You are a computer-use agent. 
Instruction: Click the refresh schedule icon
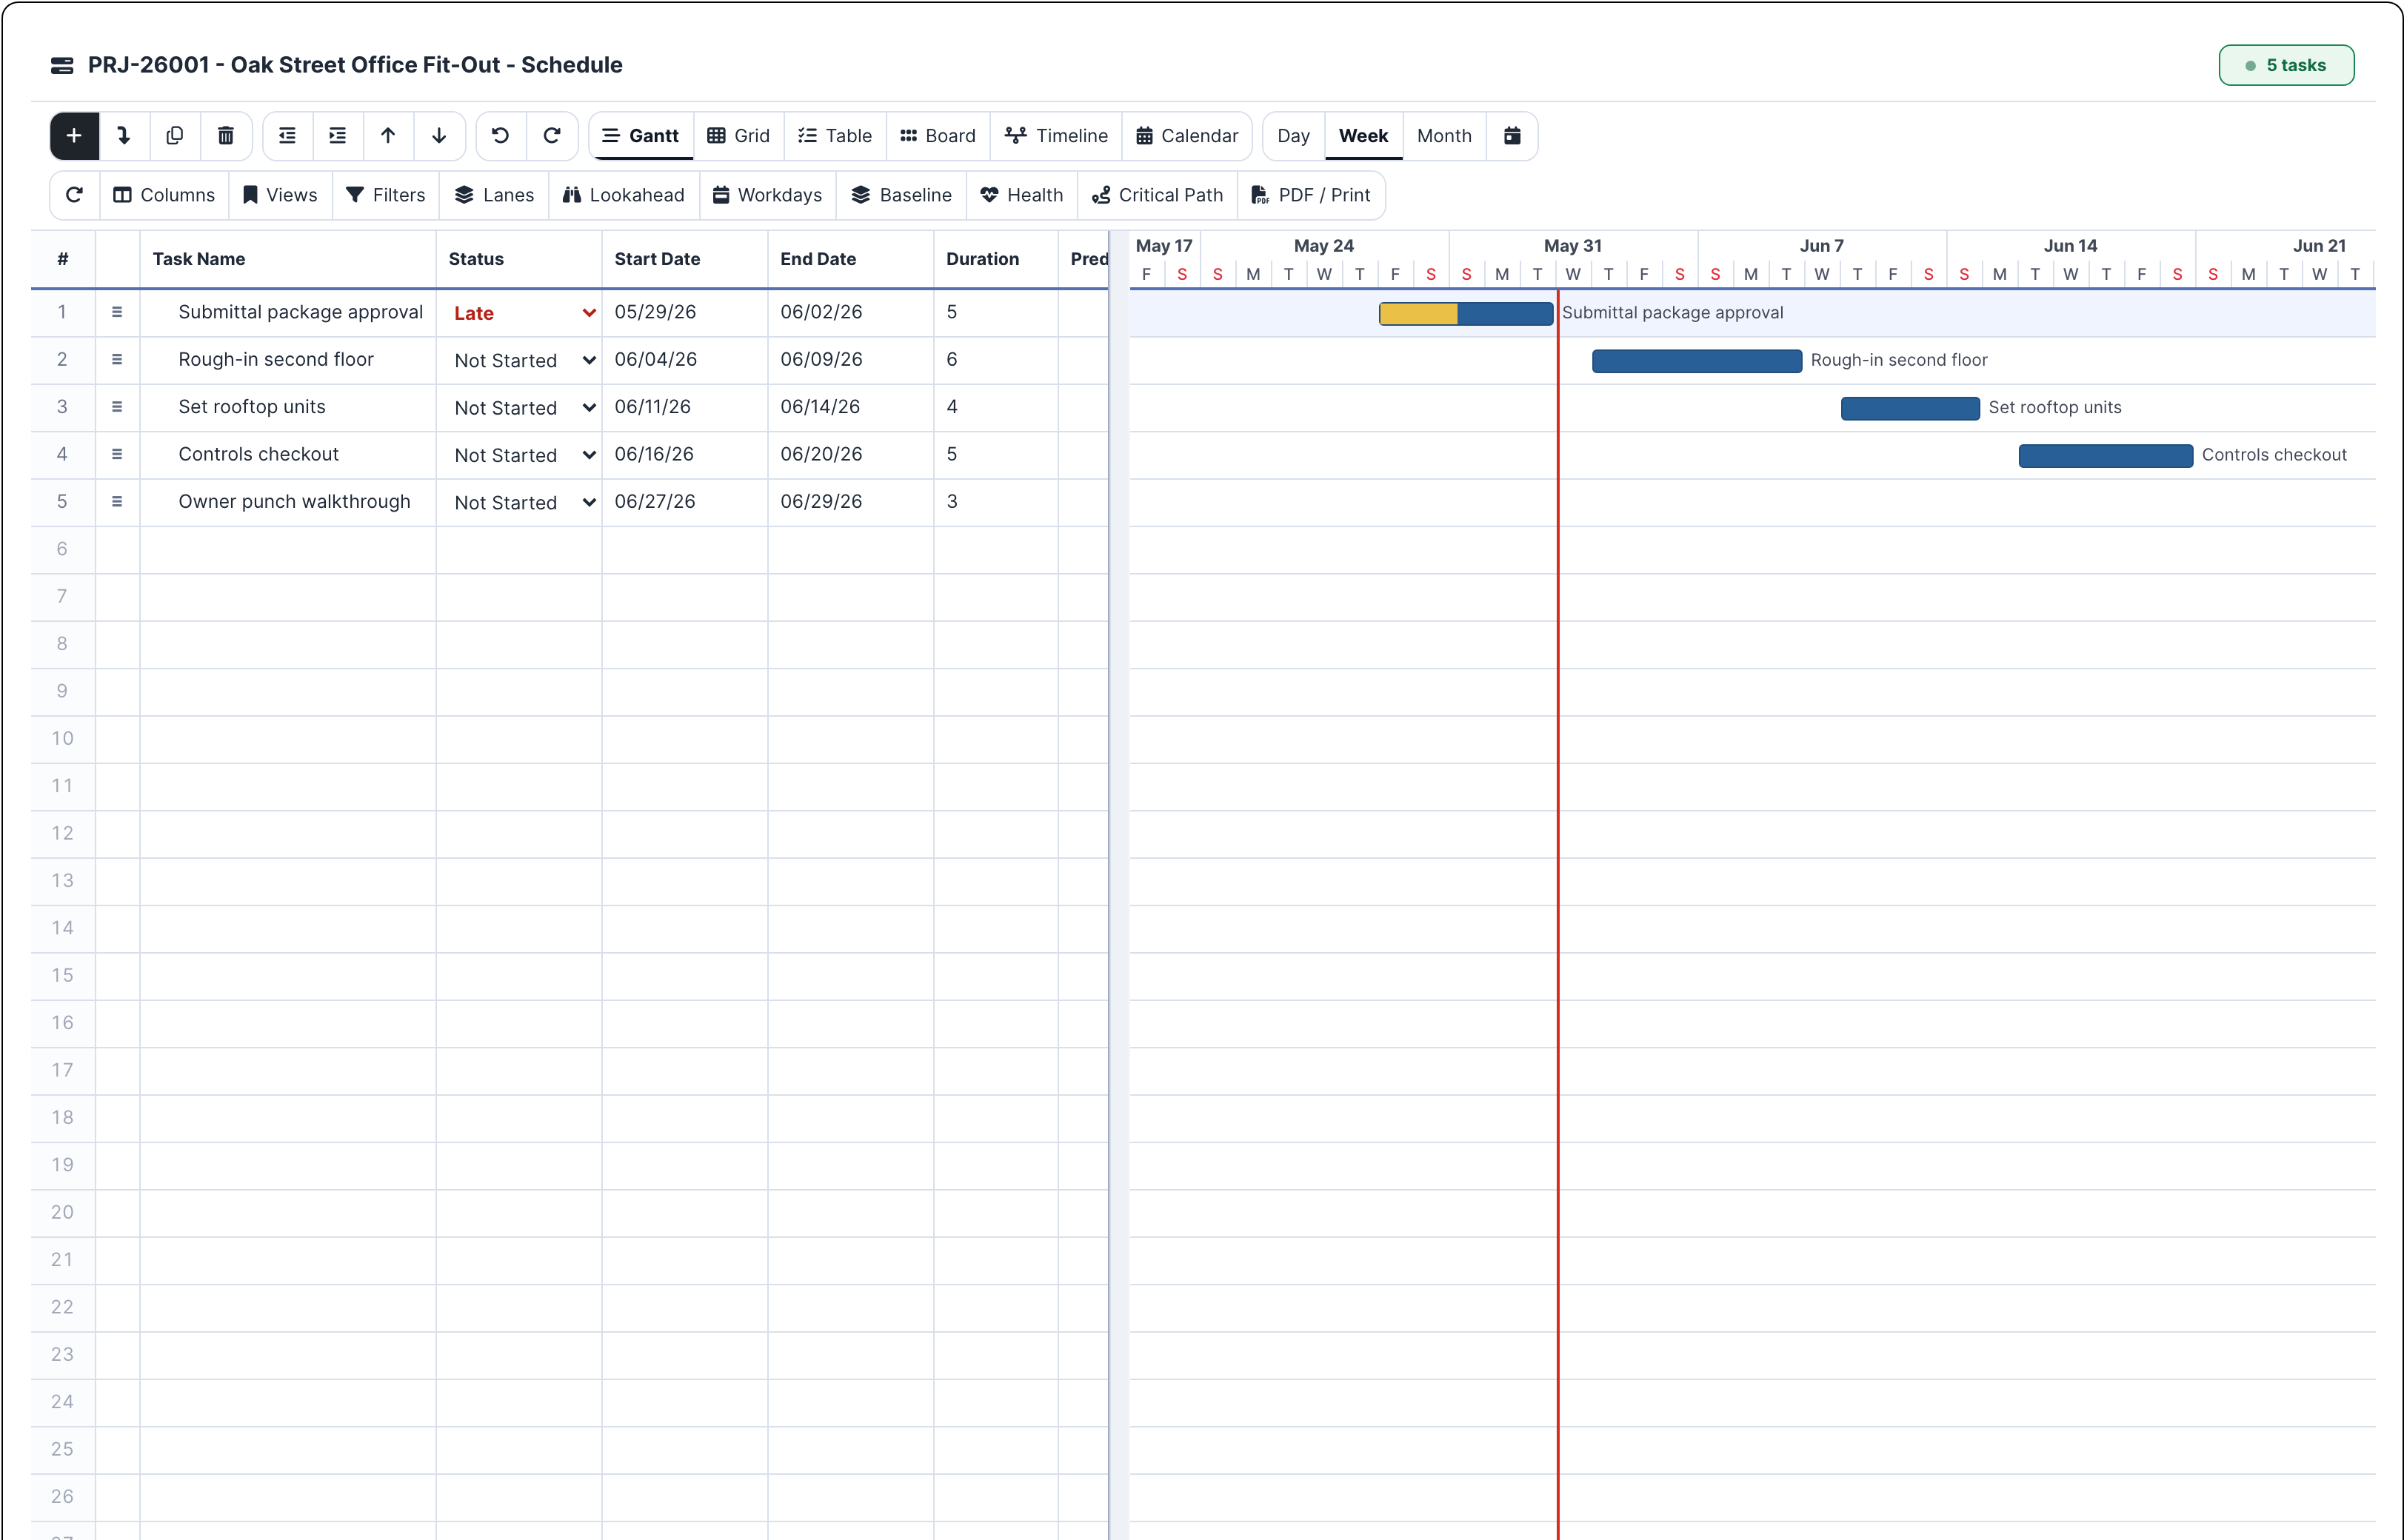[x=74, y=195]
